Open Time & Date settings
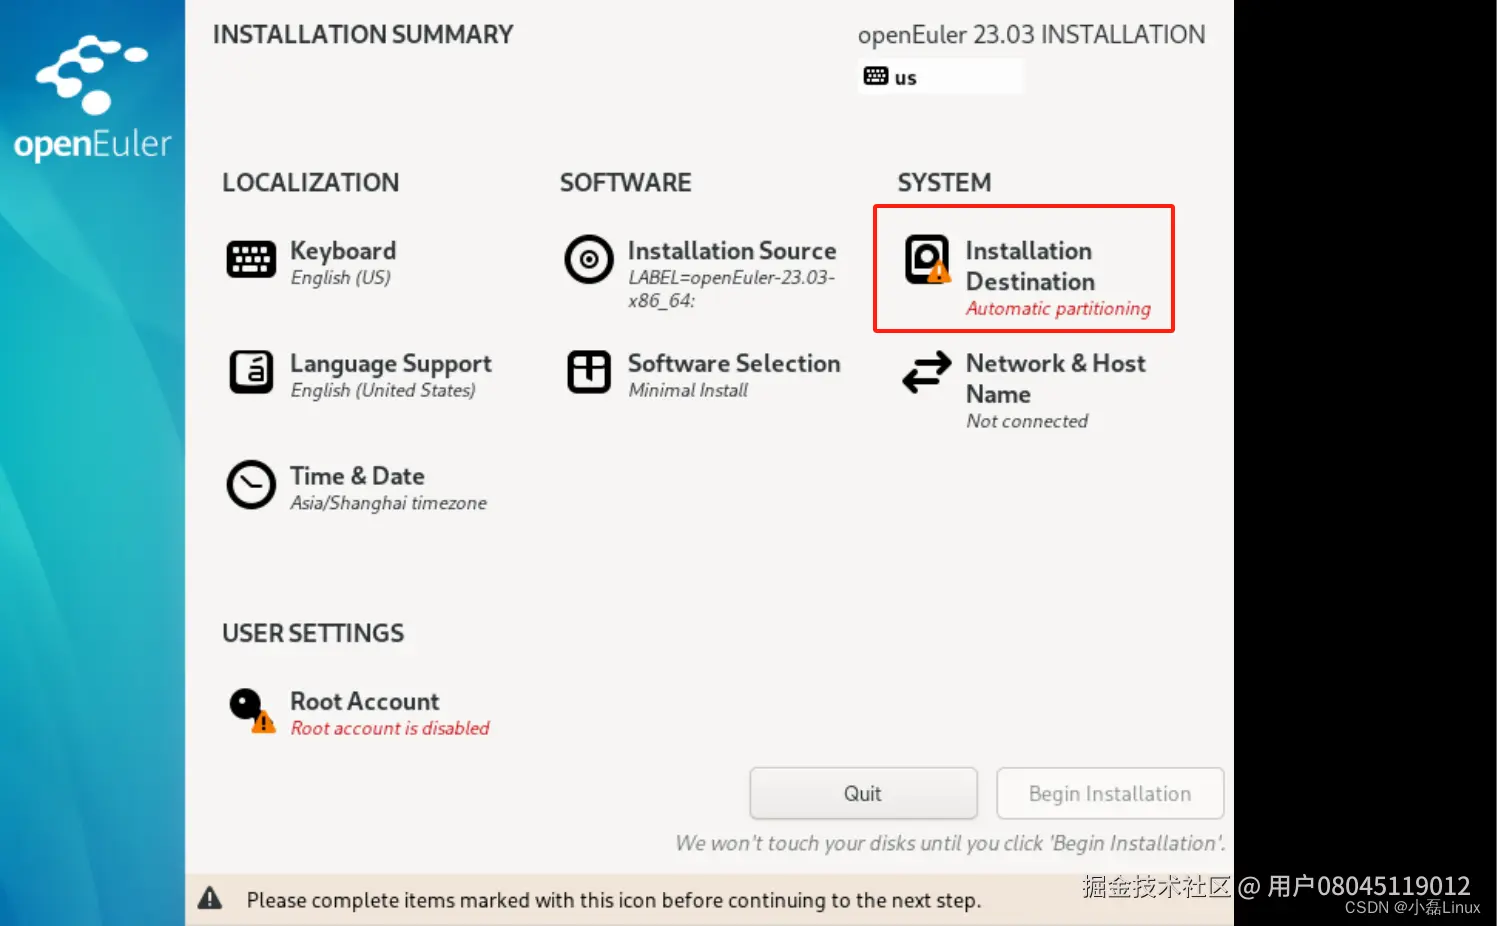The image size is (1497, 926). coord(357,476)
